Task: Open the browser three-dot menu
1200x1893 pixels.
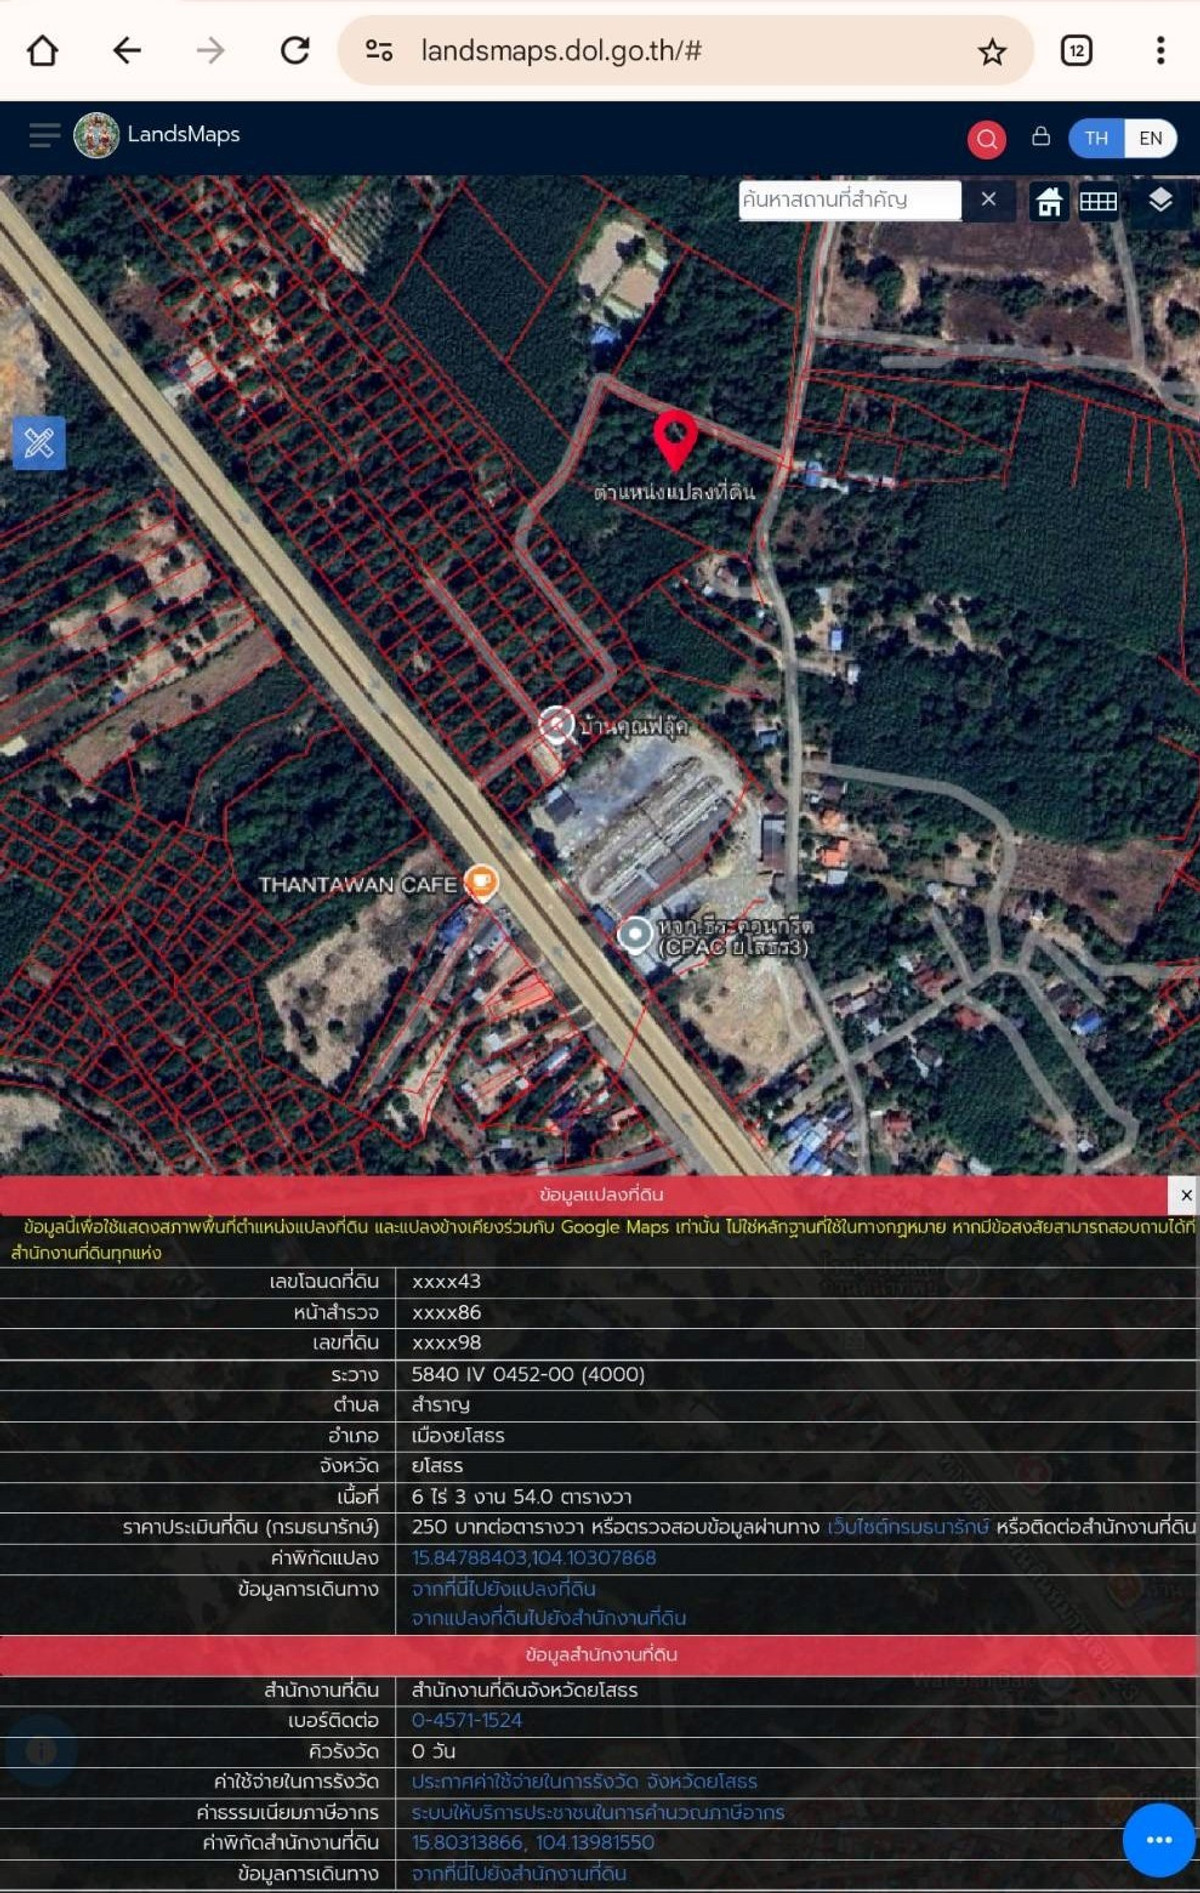Action: point(1160,50)
